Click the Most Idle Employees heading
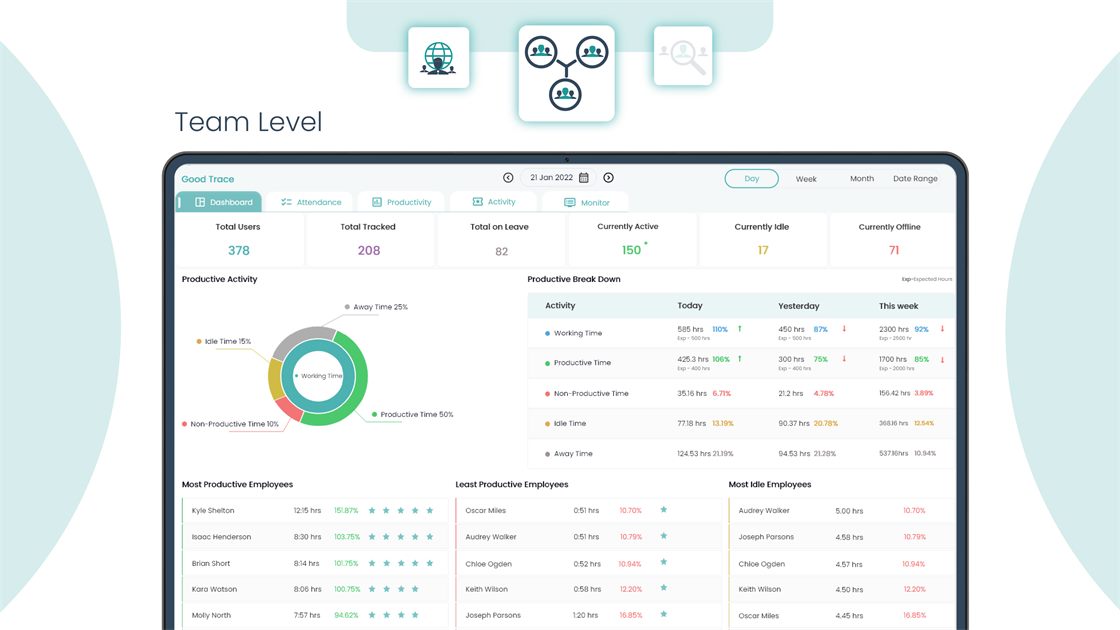 click(x=770, y=484)
